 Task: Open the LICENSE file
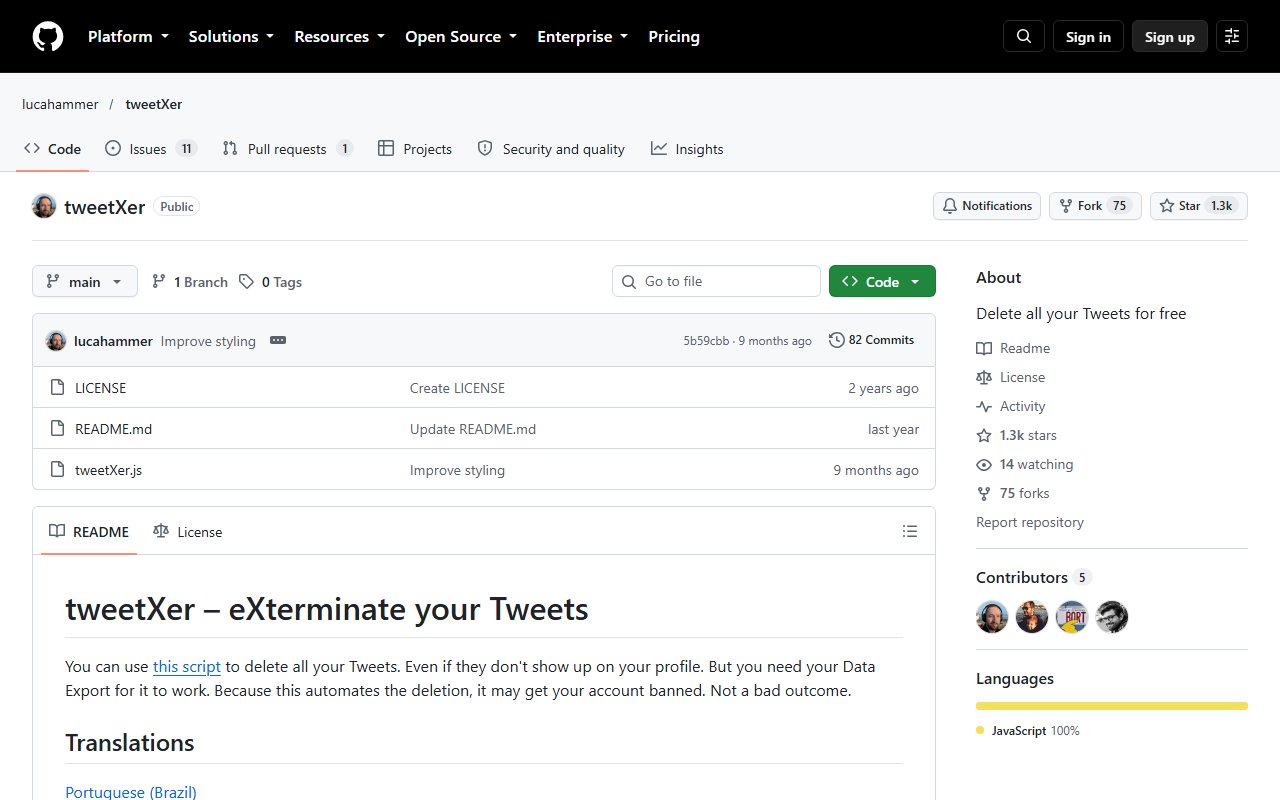[x=100, y=388]
